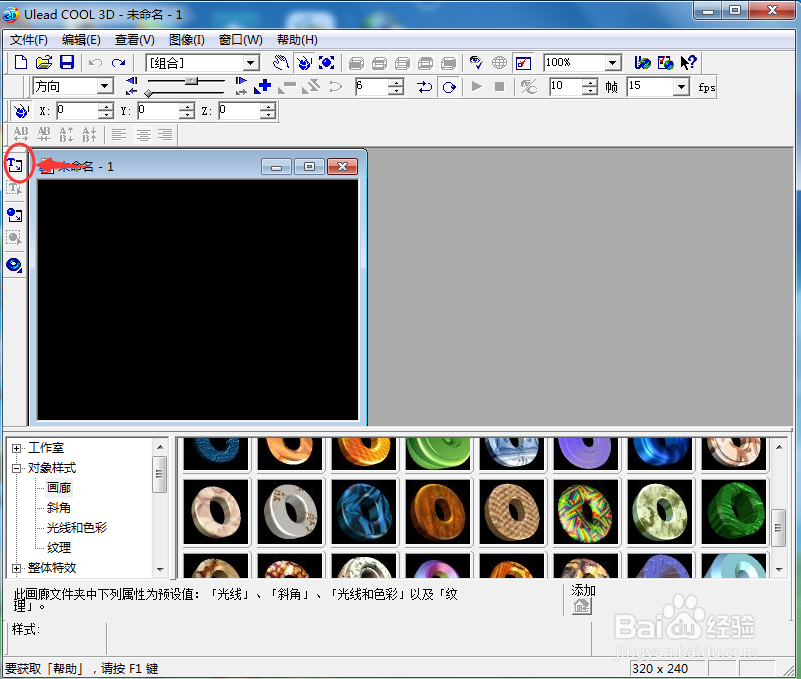Open the 100% zoom dropdown
The image size is (801, 679).
[x=612, y=63]
